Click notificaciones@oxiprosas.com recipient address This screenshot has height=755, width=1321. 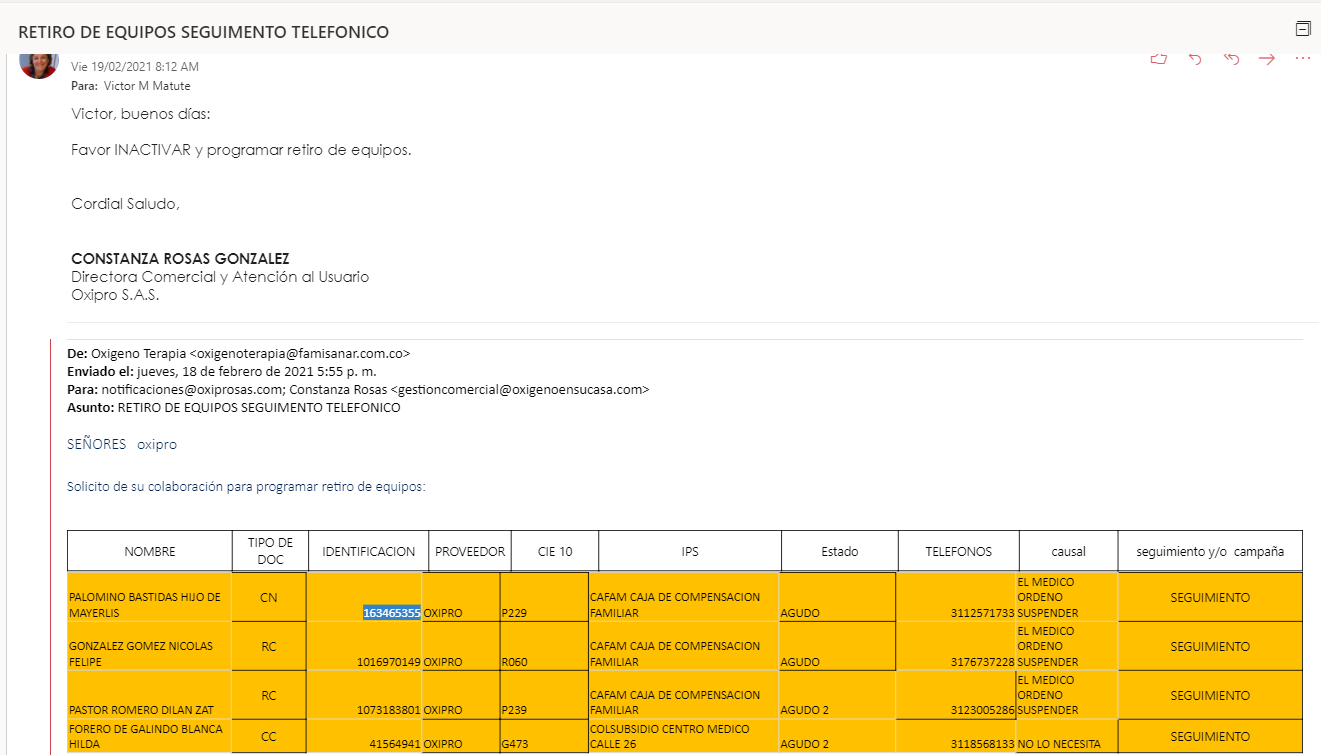coord(186,389)
